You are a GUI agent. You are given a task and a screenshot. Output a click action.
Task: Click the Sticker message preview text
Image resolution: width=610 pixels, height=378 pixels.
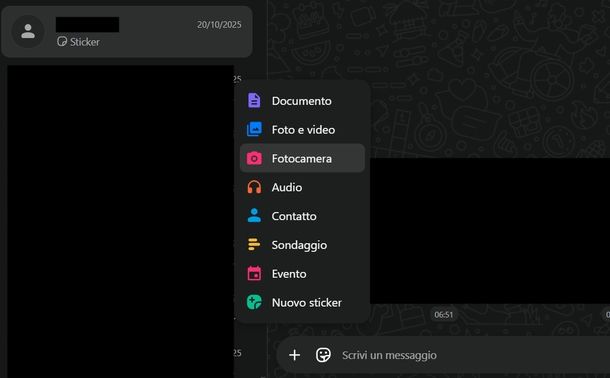pos(84,42)
